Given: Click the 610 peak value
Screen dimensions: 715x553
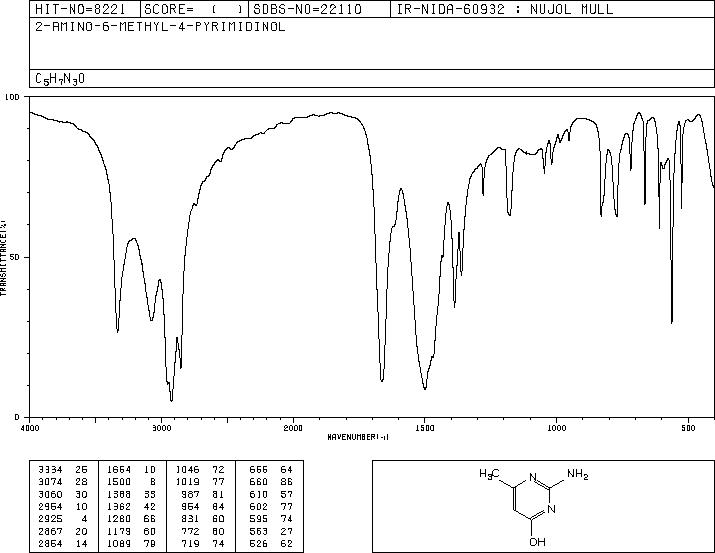Looking at the screenshot, I should click(259, 494).
